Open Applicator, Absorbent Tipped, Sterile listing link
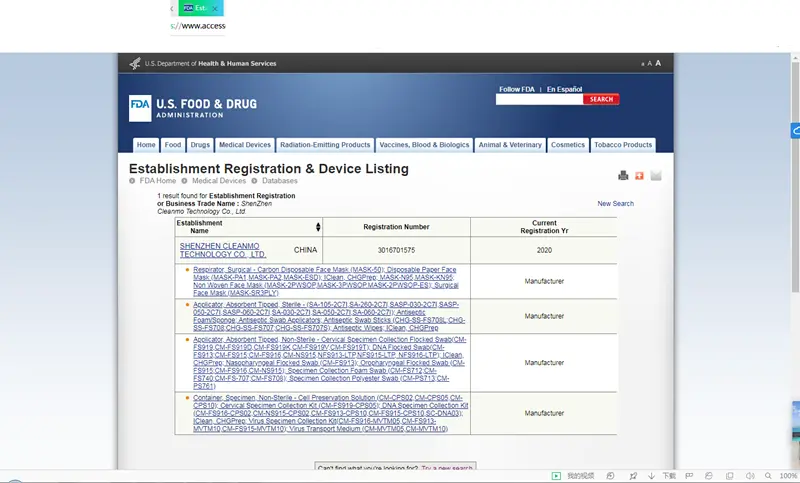Image resolution: width=800 pixels, height=483 pixels. (329, 316)
